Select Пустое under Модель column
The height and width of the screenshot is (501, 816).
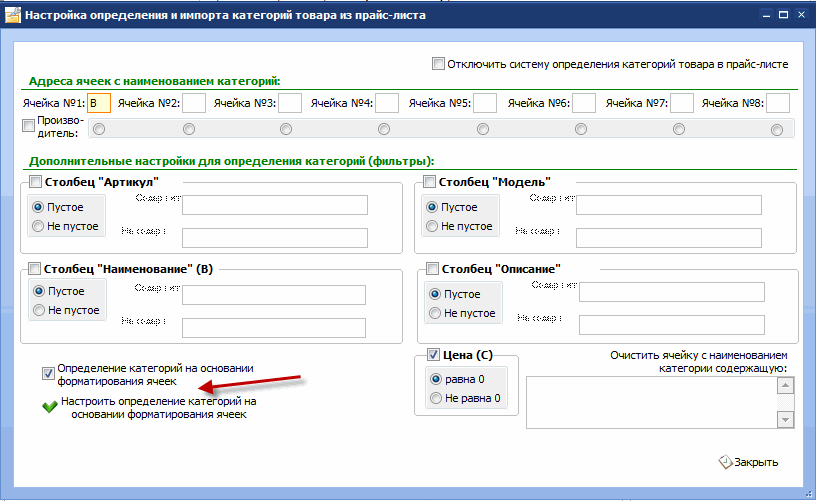pos(432,207)
